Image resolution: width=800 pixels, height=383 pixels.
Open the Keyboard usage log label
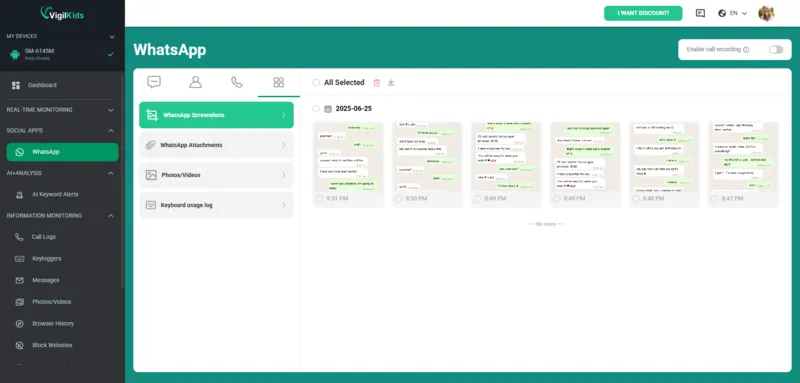pyautogui.click(x=186, y=205)
